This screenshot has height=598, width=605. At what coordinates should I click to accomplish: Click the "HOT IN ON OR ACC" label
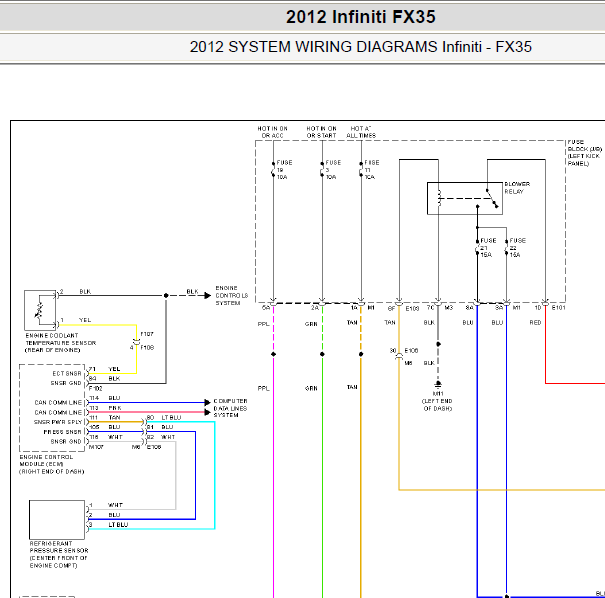[272, 132]
